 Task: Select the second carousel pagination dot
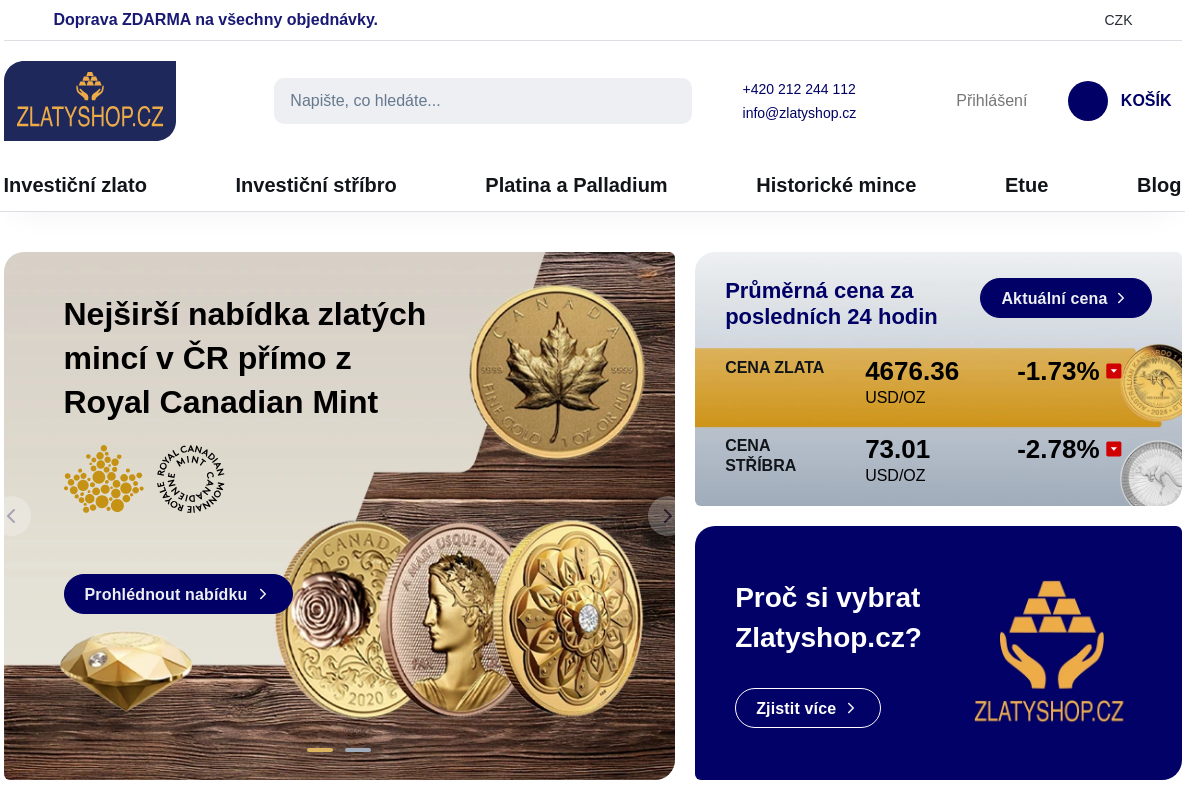tap(358, 748)
